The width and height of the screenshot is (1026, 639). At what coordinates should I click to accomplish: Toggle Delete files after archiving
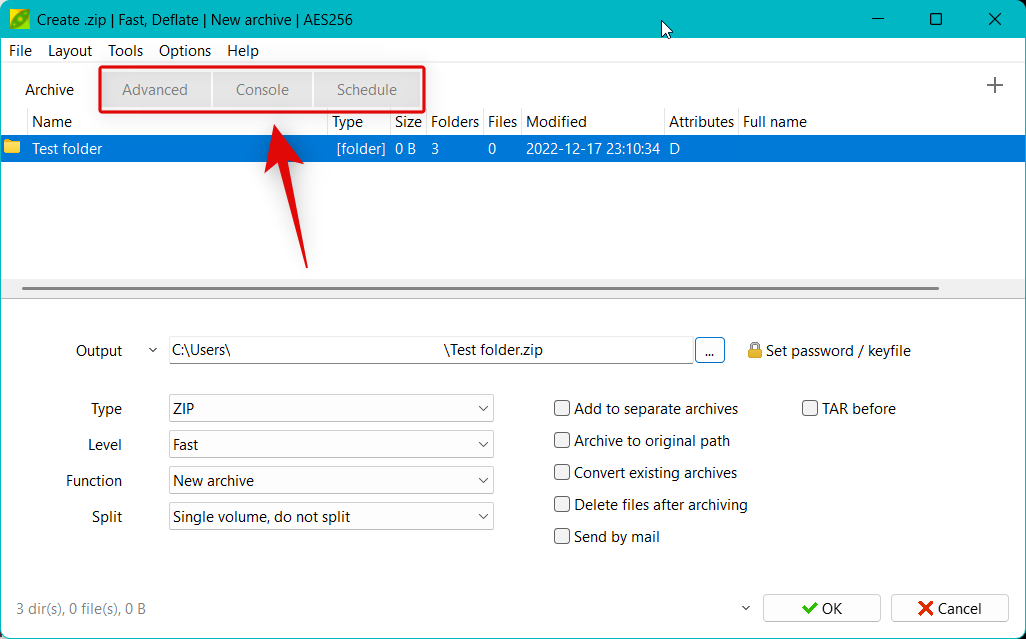click(x=562, y=505)
